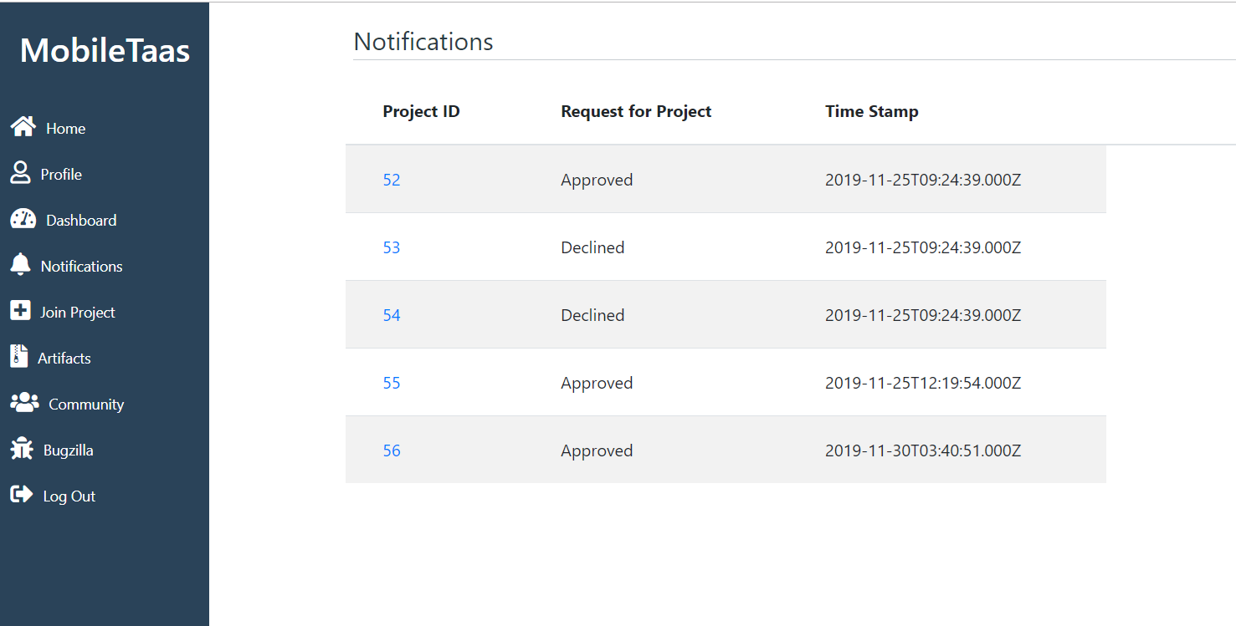1236x626 pixels.
Task: Open project ID 54 link
Action: 391,315
